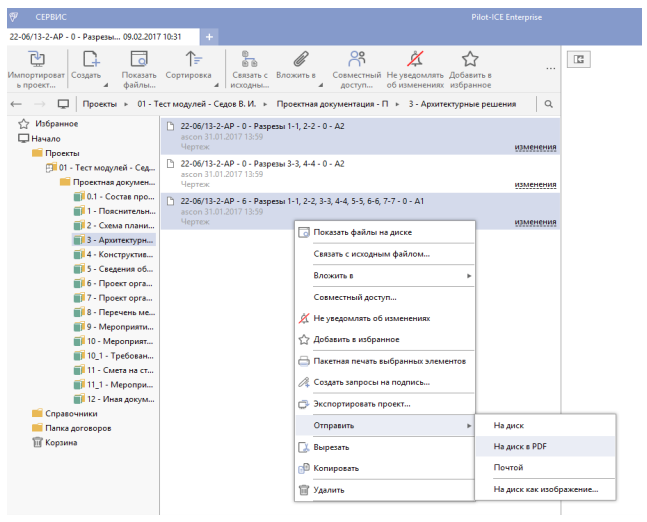
Task: Click the paperclip Вложить в toolbar icon
Action: pyautogui.click(x=300, y=59)
